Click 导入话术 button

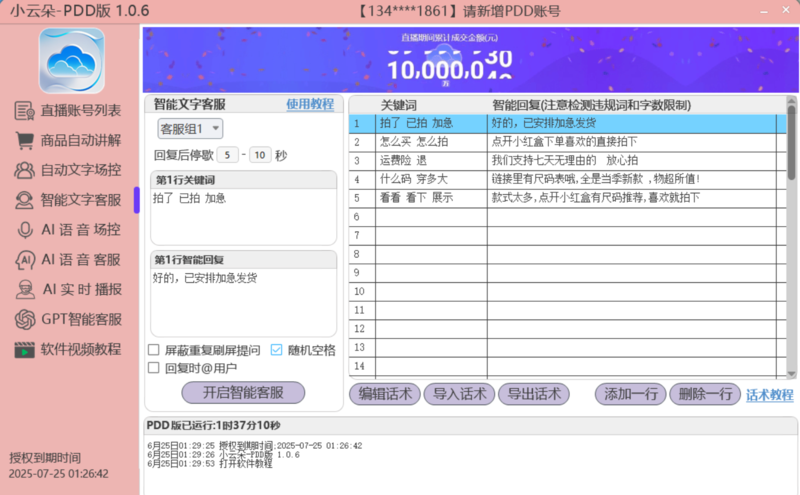(459, 394)
